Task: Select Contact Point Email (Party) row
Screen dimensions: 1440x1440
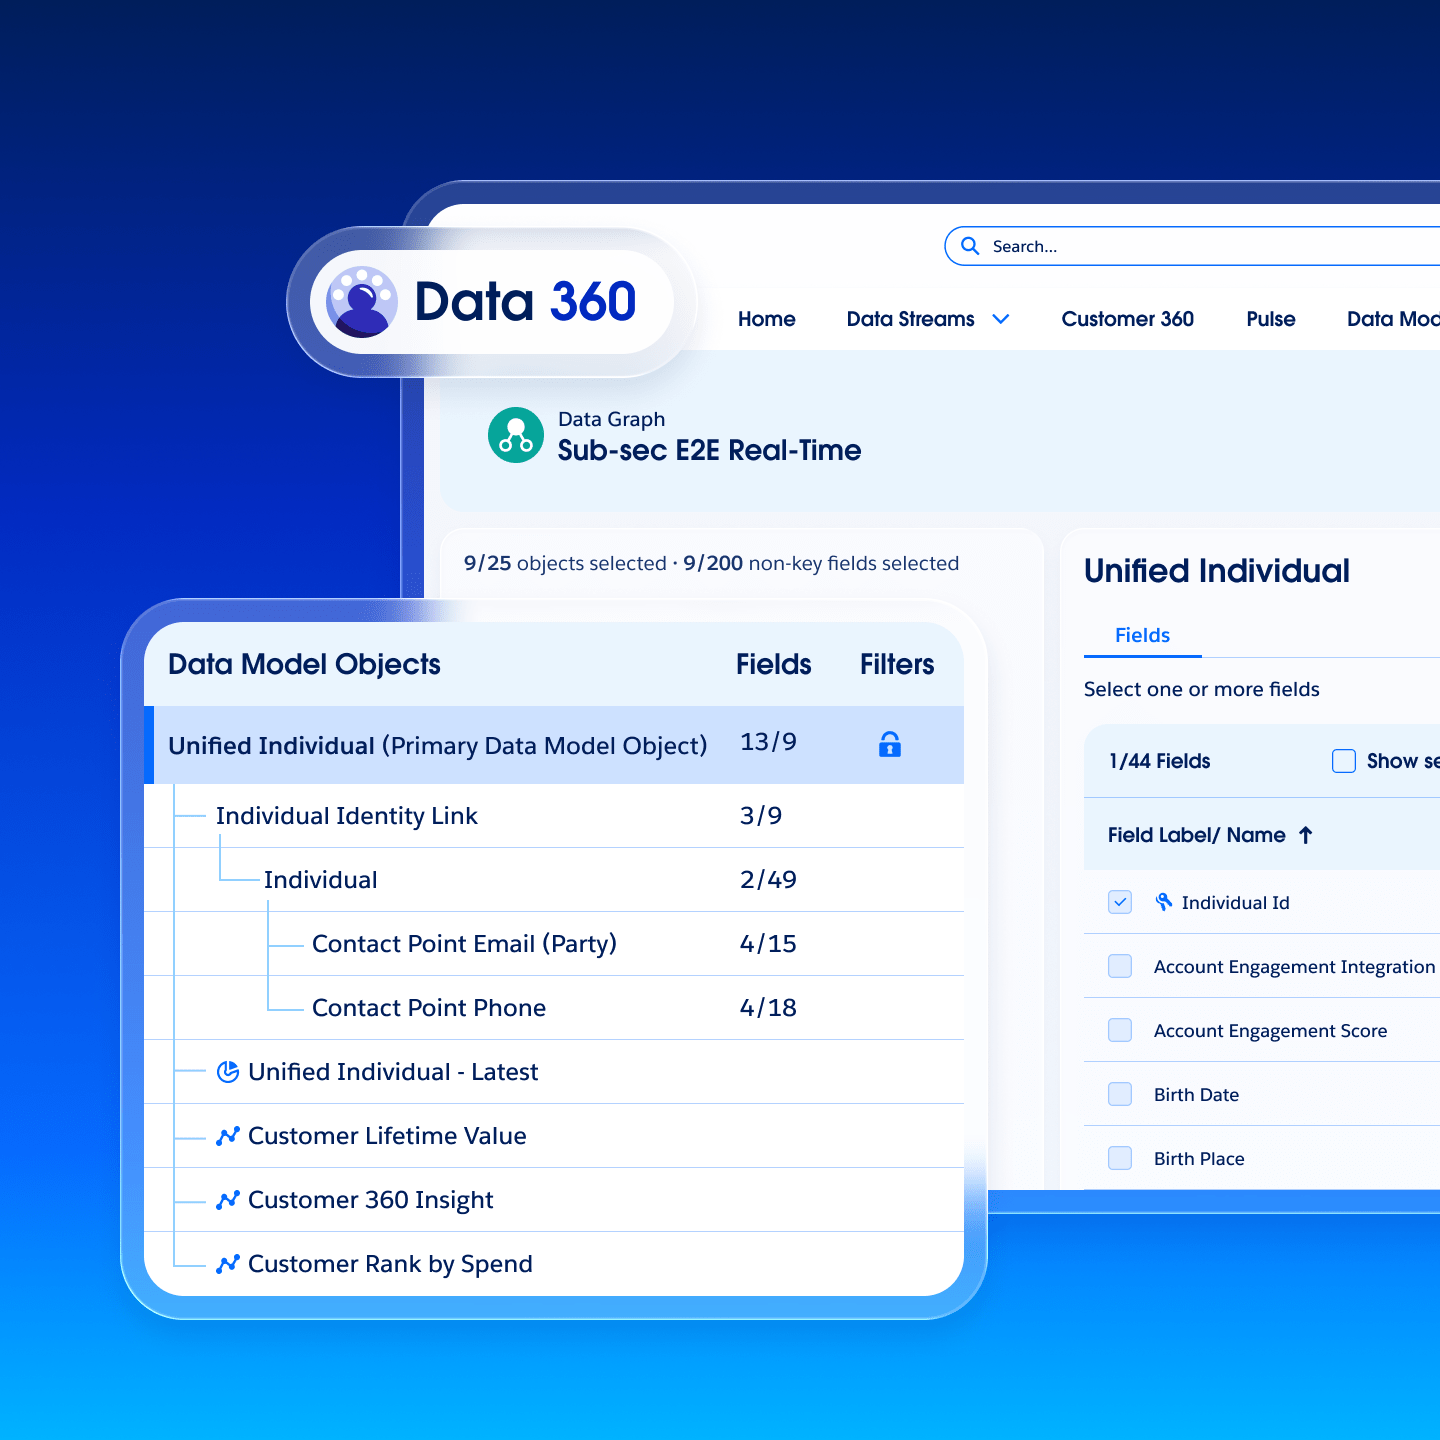Action: (554, 944)
